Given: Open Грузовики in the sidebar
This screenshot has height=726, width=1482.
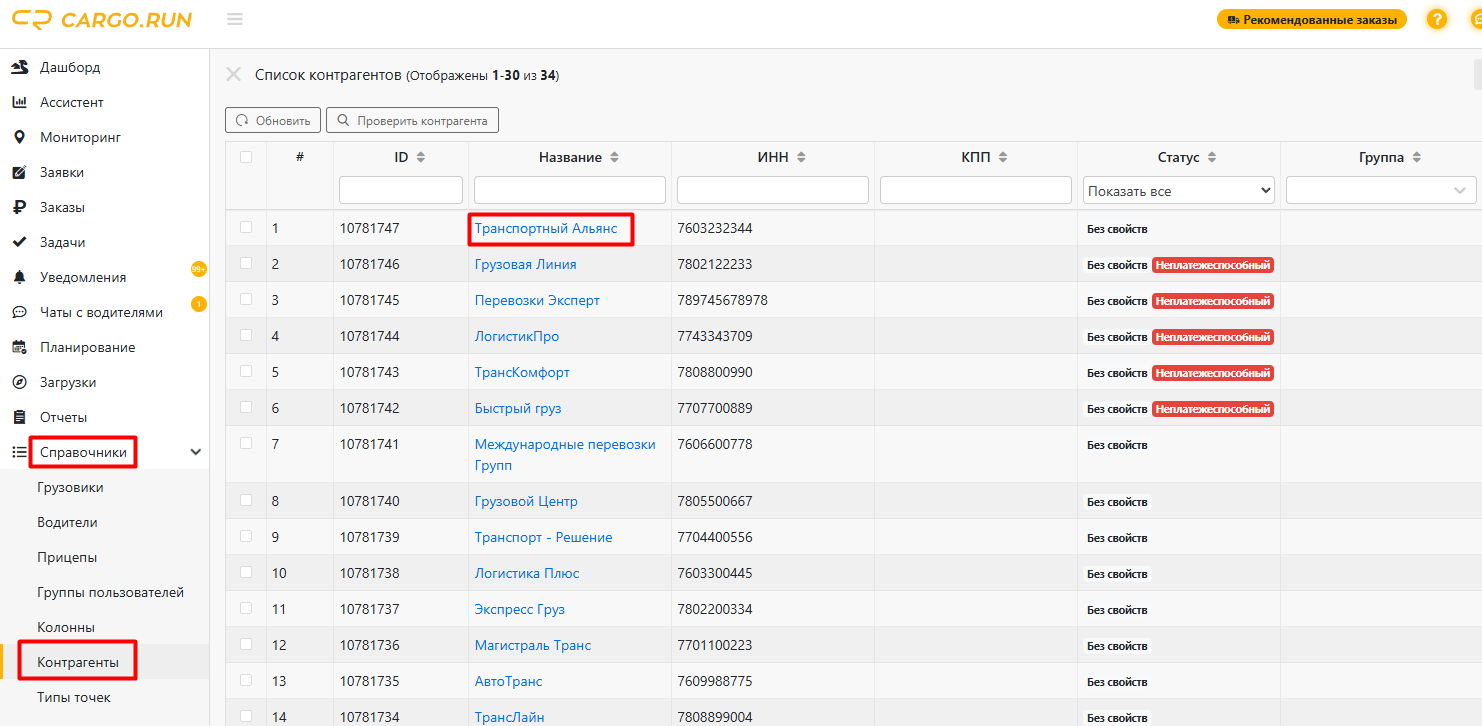Looking at the screenshot, I should point(70,488).
